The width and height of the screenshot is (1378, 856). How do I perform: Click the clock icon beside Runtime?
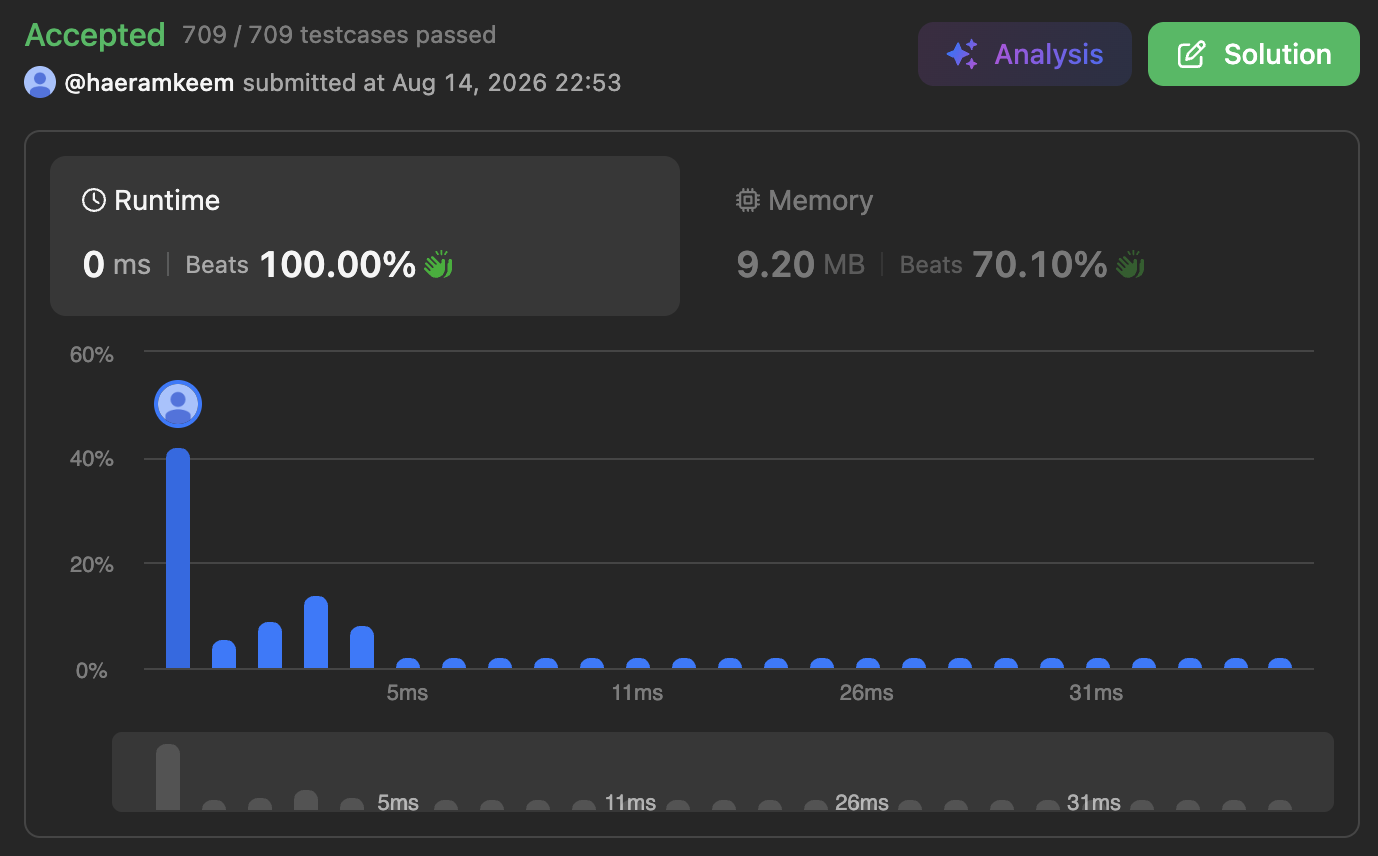tap(94, 200)
